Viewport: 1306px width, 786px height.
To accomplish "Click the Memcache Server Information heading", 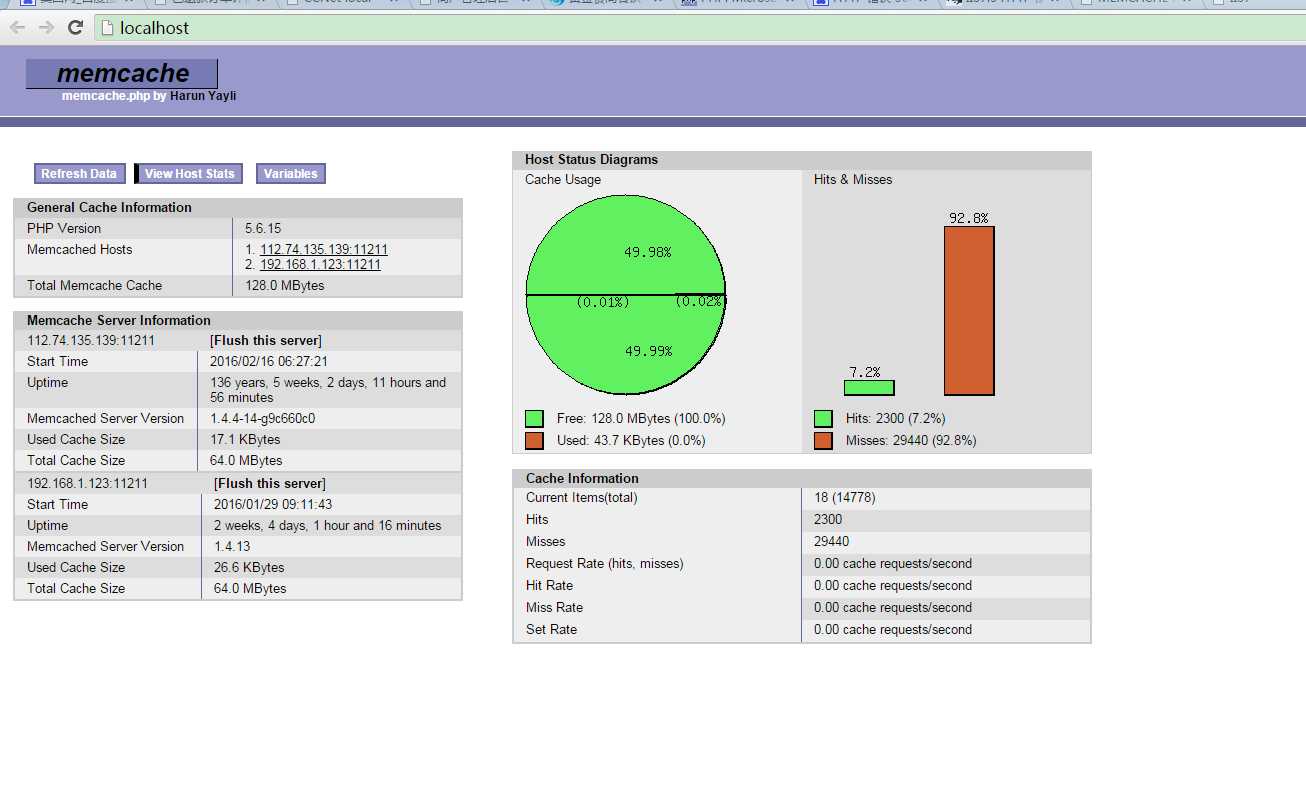I will pyautogui.click(x=119, y=320).
